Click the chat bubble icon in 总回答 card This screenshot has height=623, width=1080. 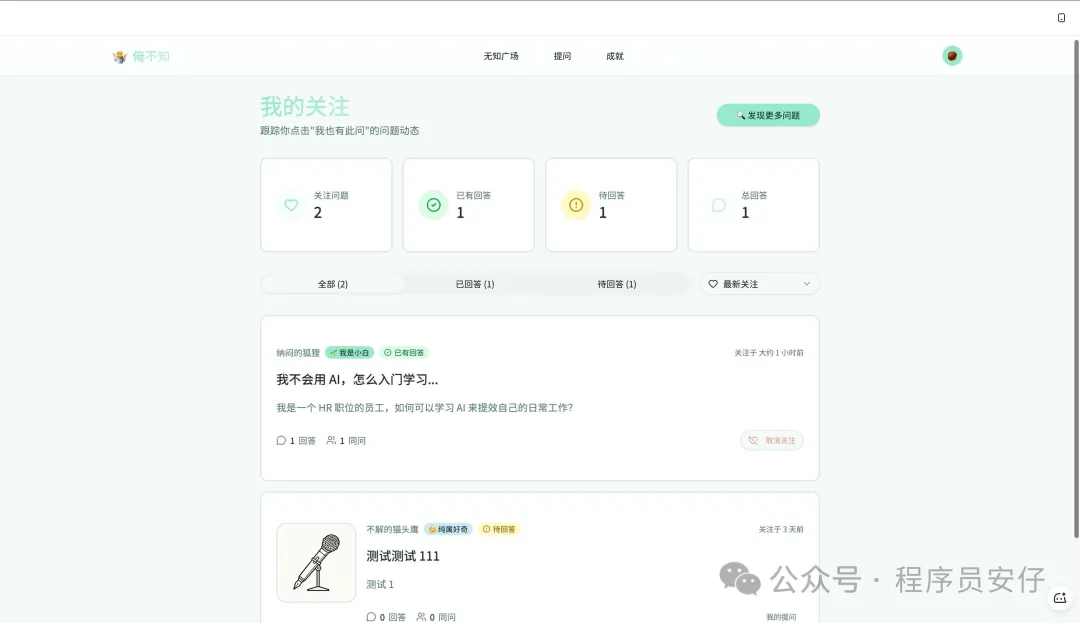click(x=718, y=205)
